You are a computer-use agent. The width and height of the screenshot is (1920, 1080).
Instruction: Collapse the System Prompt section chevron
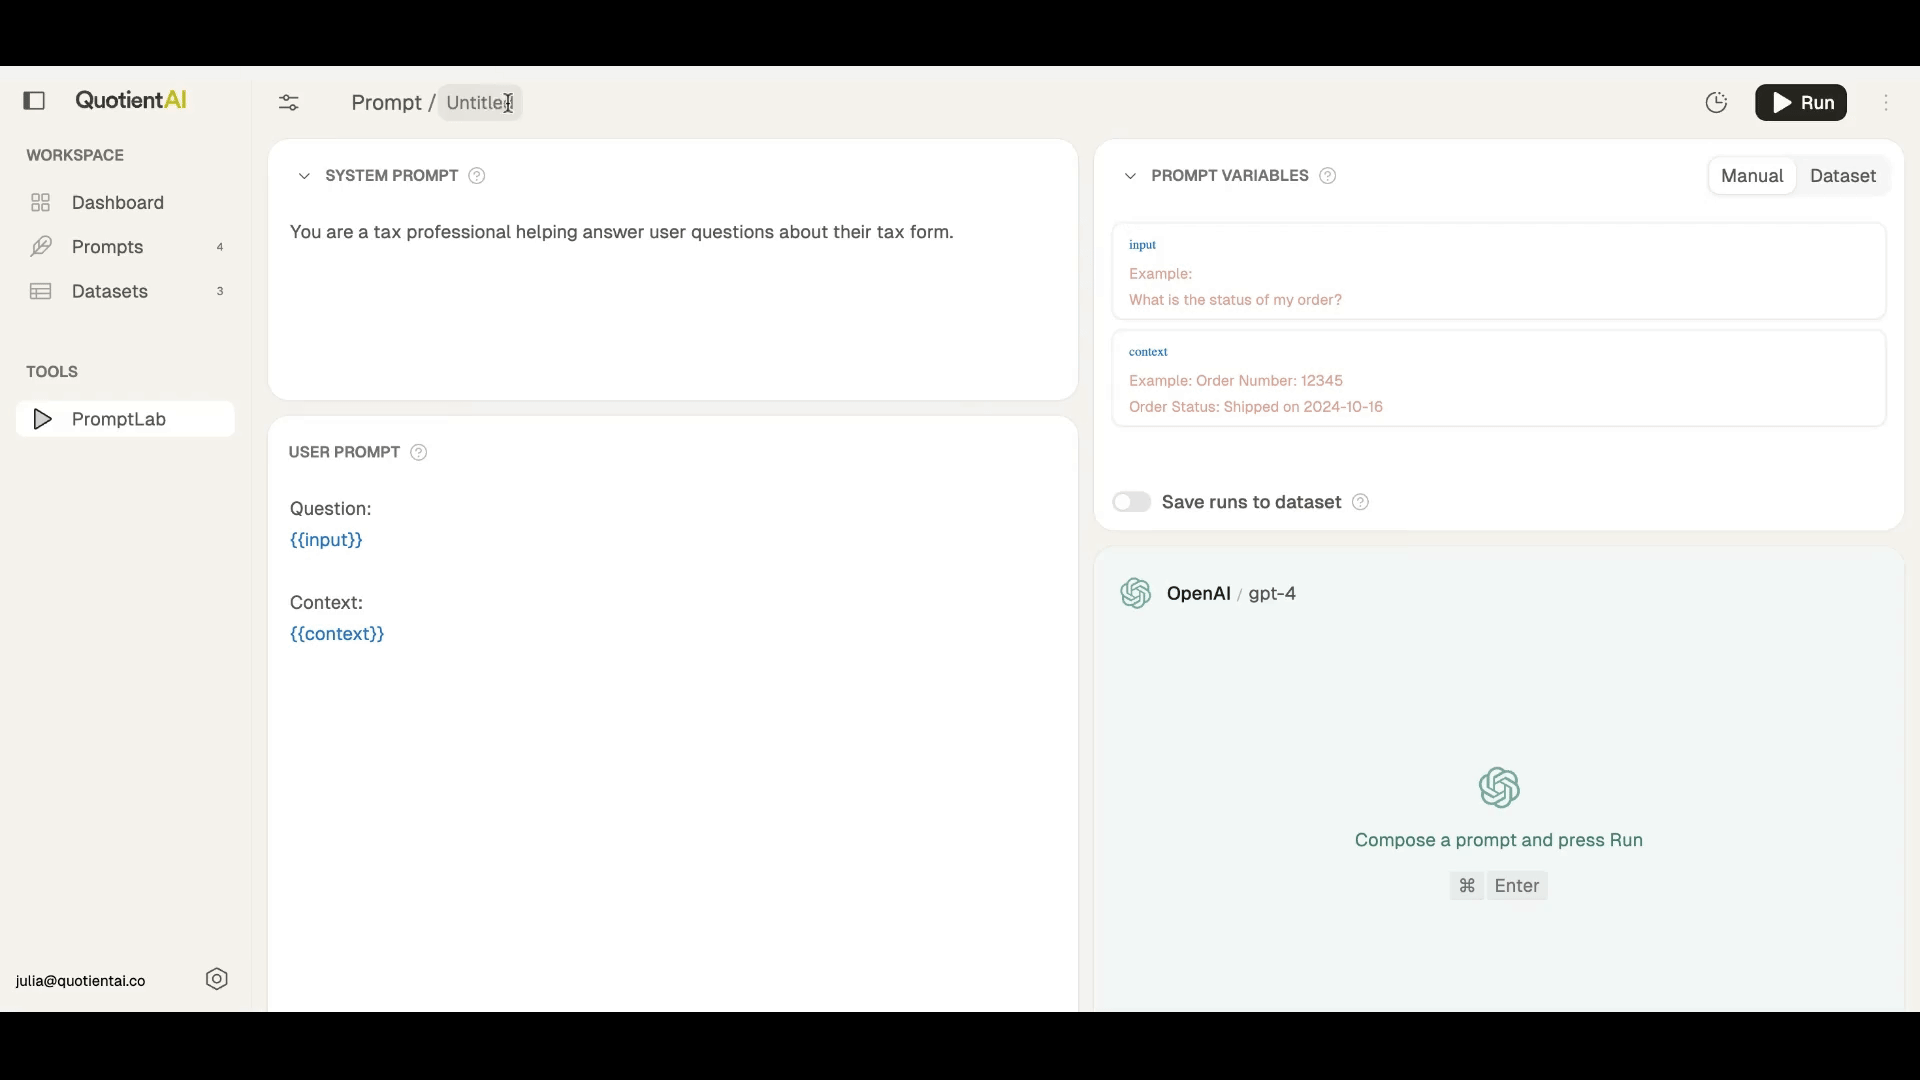tap(304, 177)
